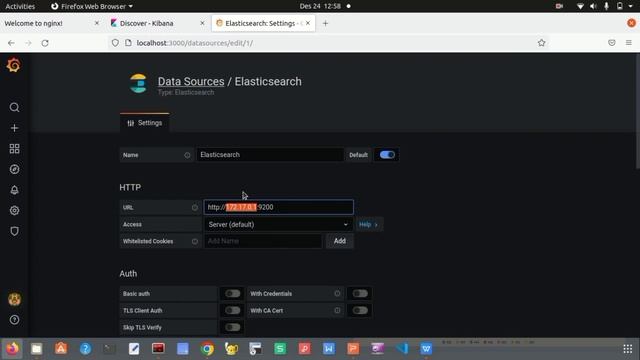Open Help question mark in sidebar
Screen dimensions: 640x360
click(x=14, y=320)
